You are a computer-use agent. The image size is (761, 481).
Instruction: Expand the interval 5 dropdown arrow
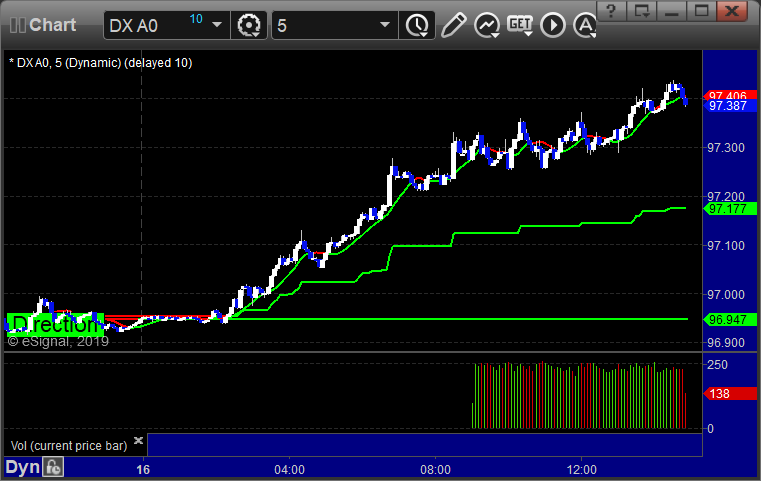coord(384,24)
